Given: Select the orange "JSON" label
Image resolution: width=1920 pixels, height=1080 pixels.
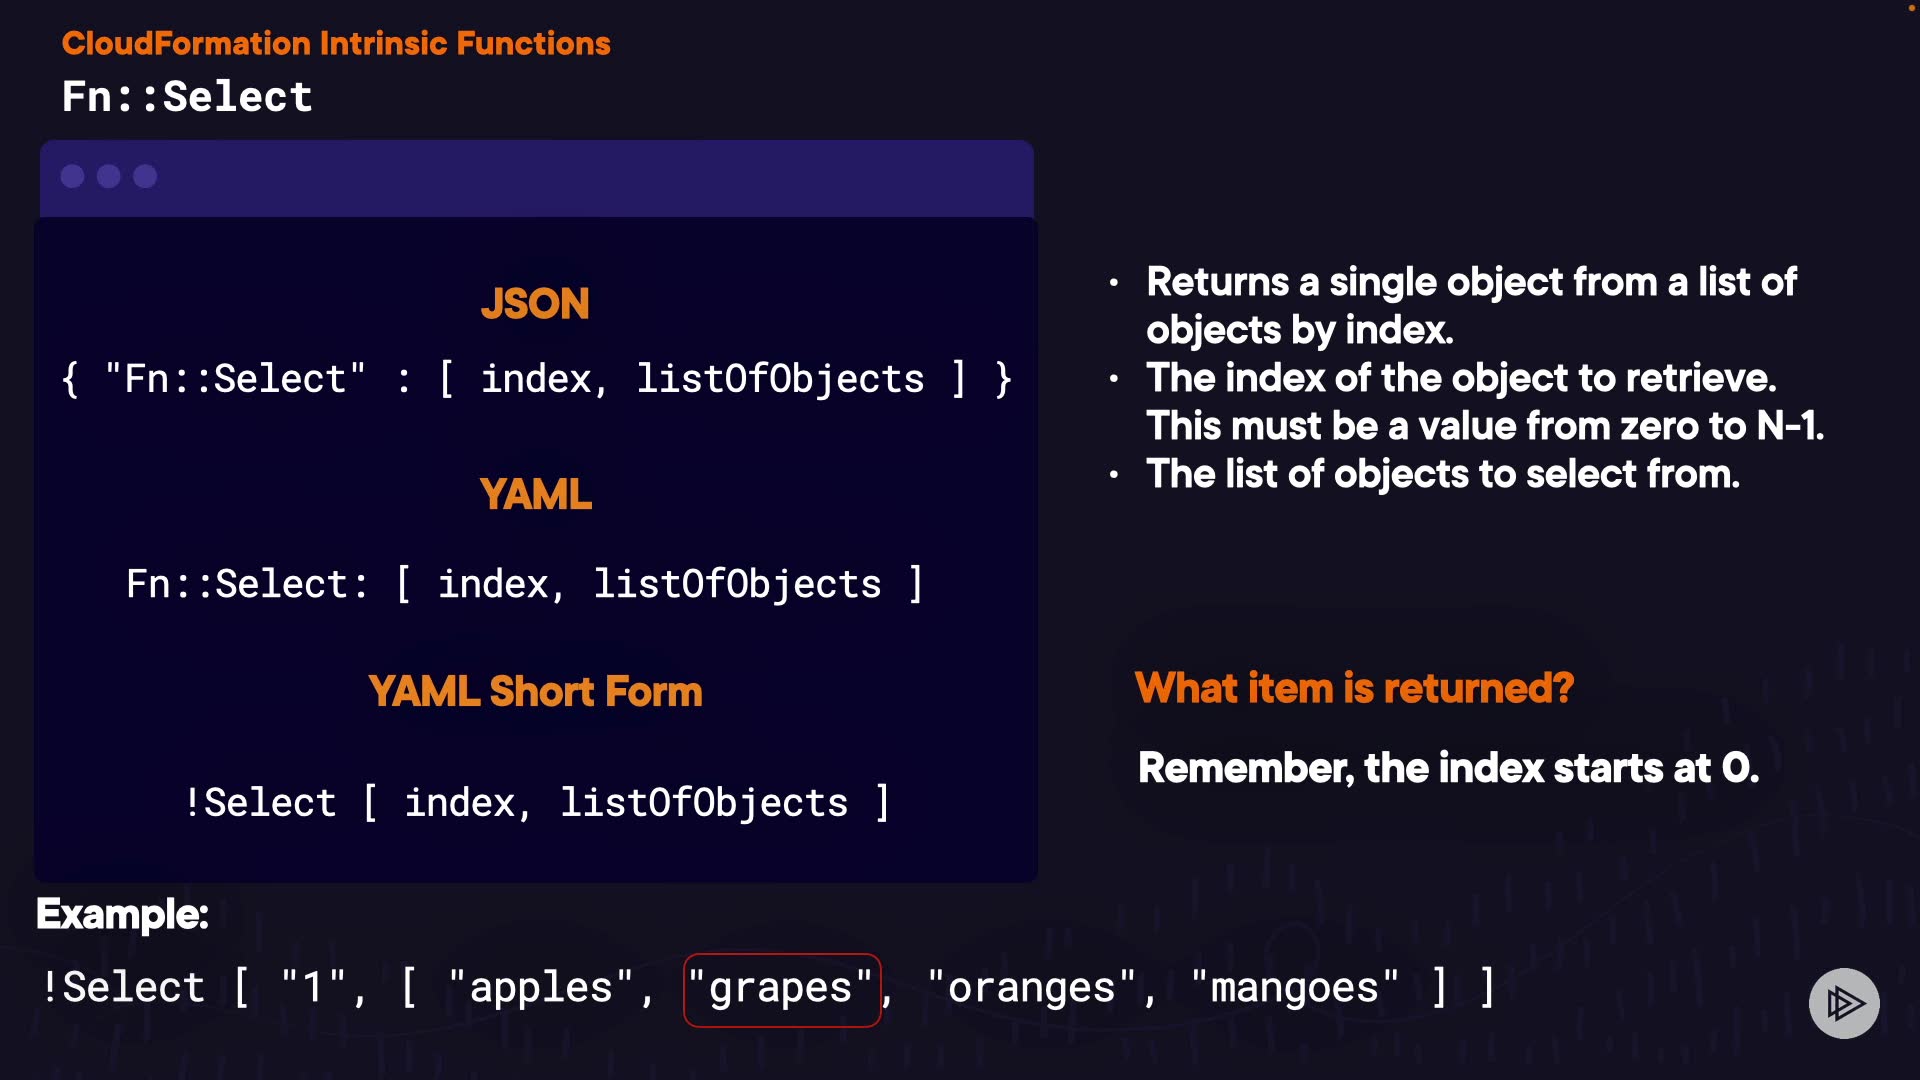Looking at the screenshot, I should pyautogui.click(x=535, y=304).
